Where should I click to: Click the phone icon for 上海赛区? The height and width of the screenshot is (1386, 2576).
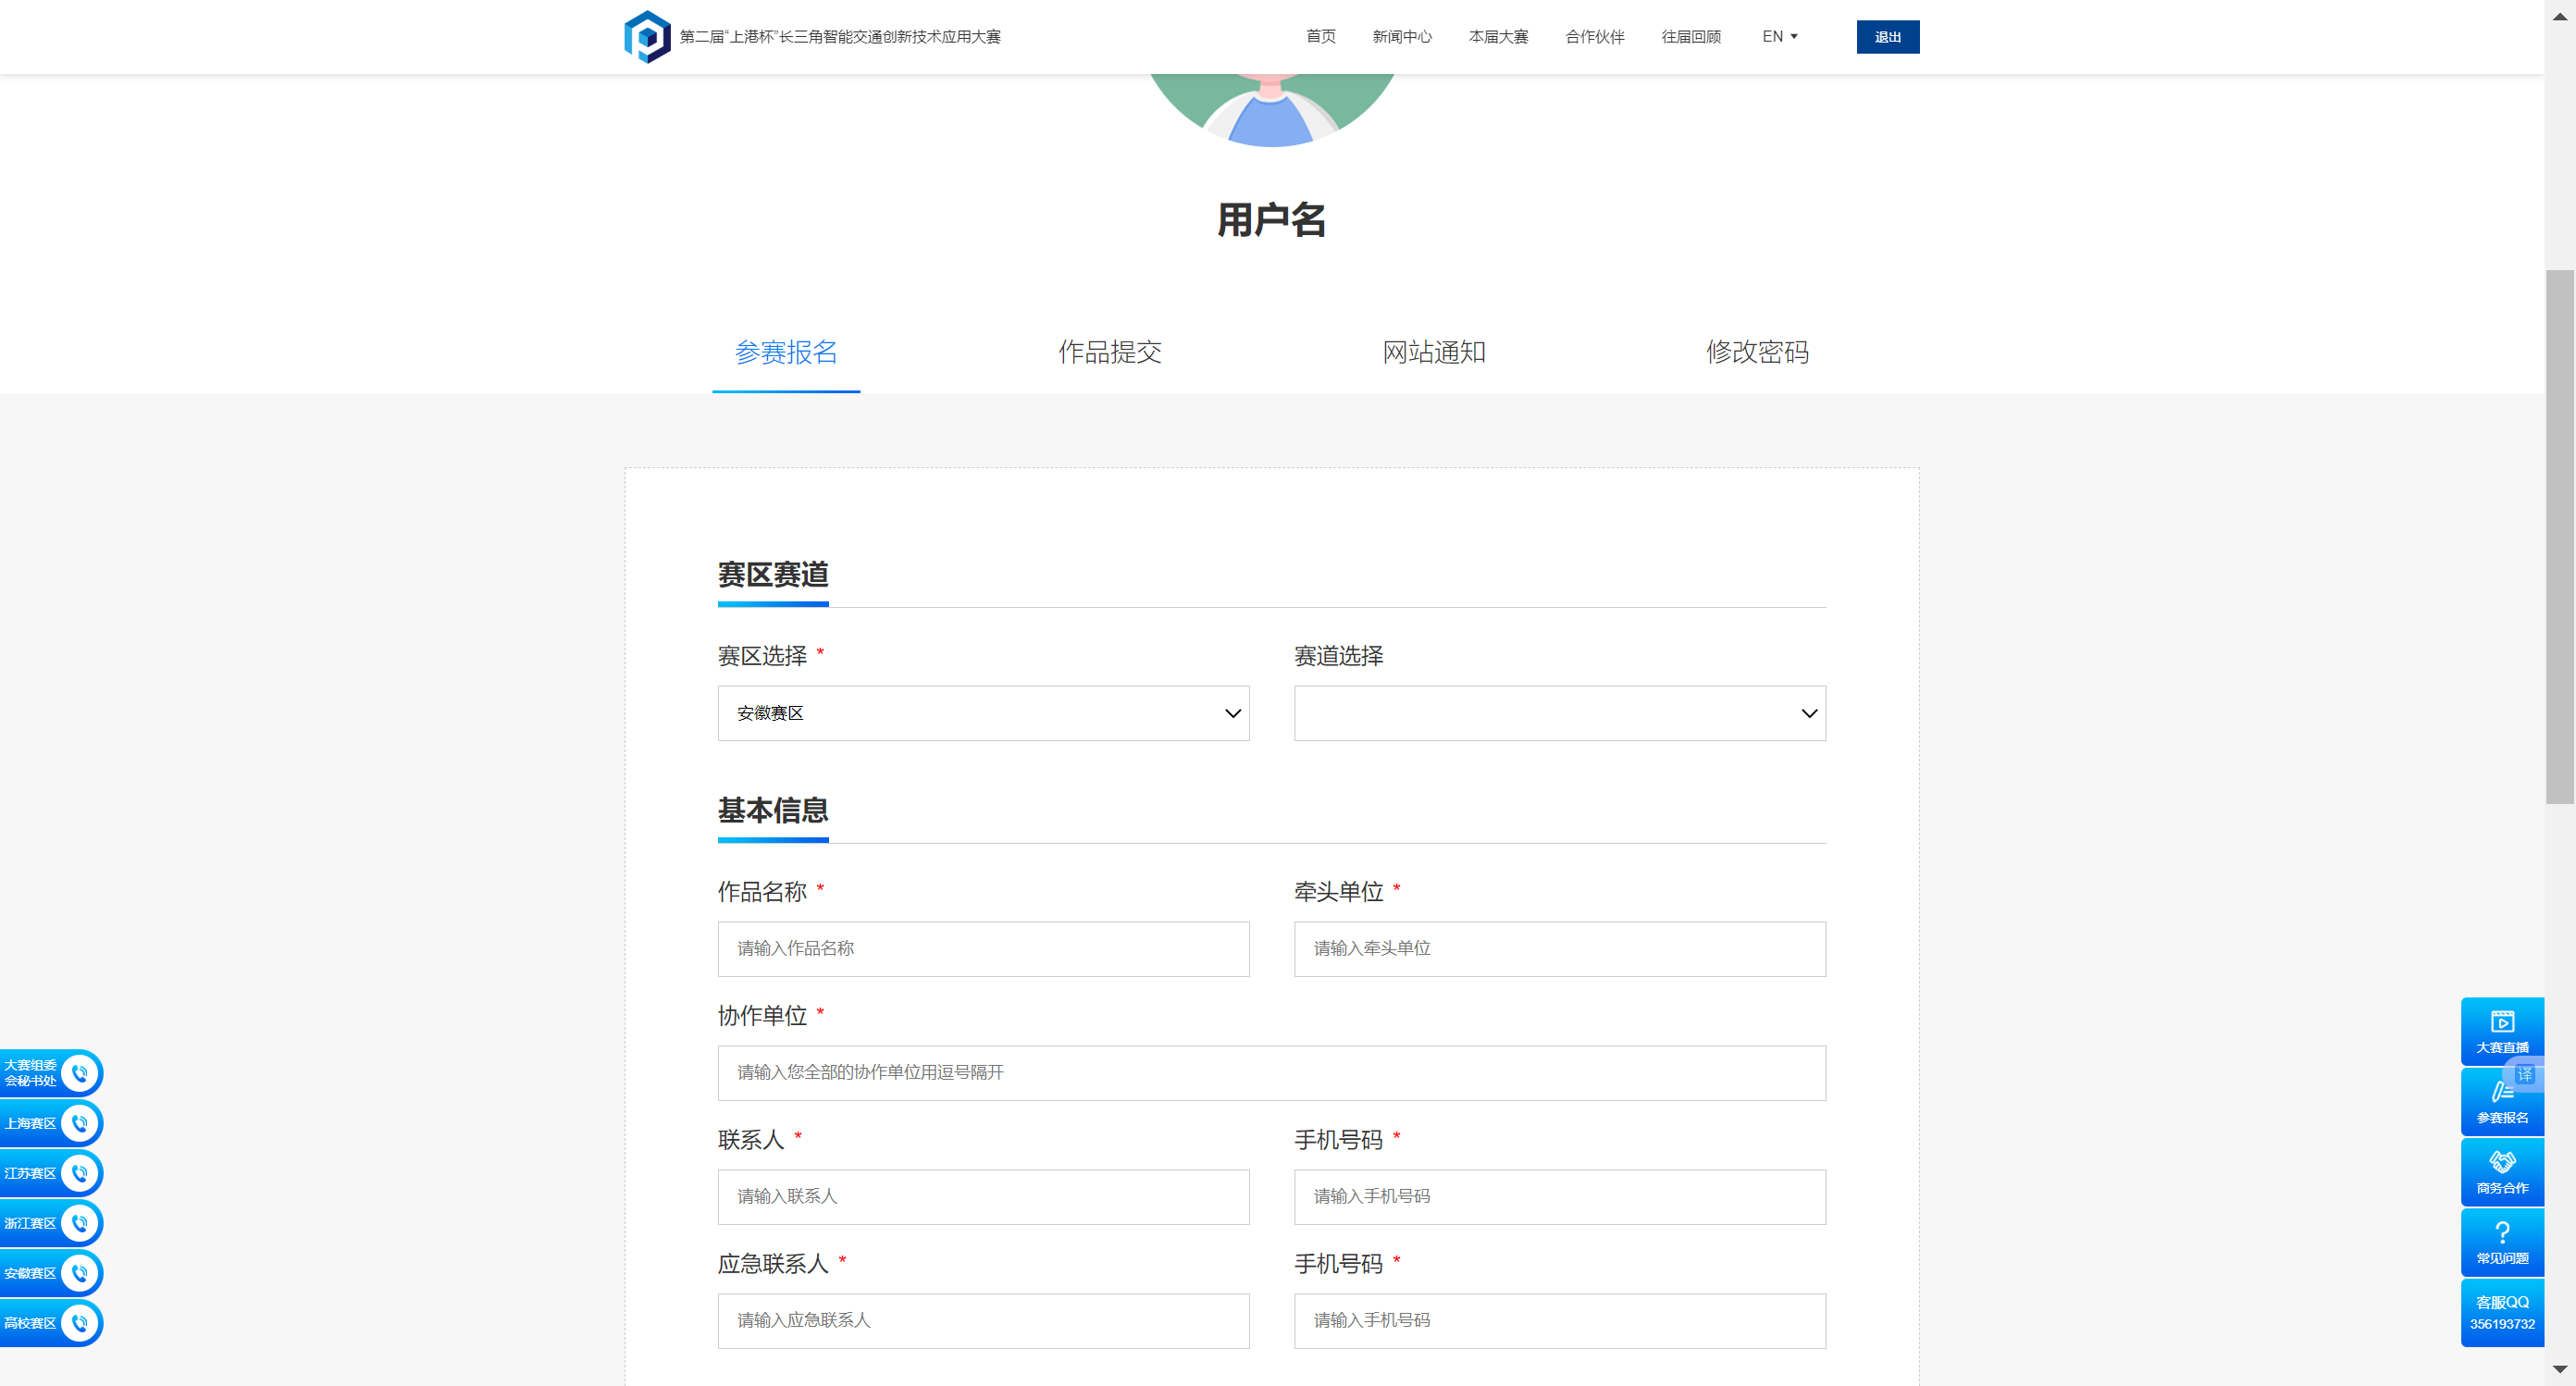pyautogui.click(x=79, y=1123)
